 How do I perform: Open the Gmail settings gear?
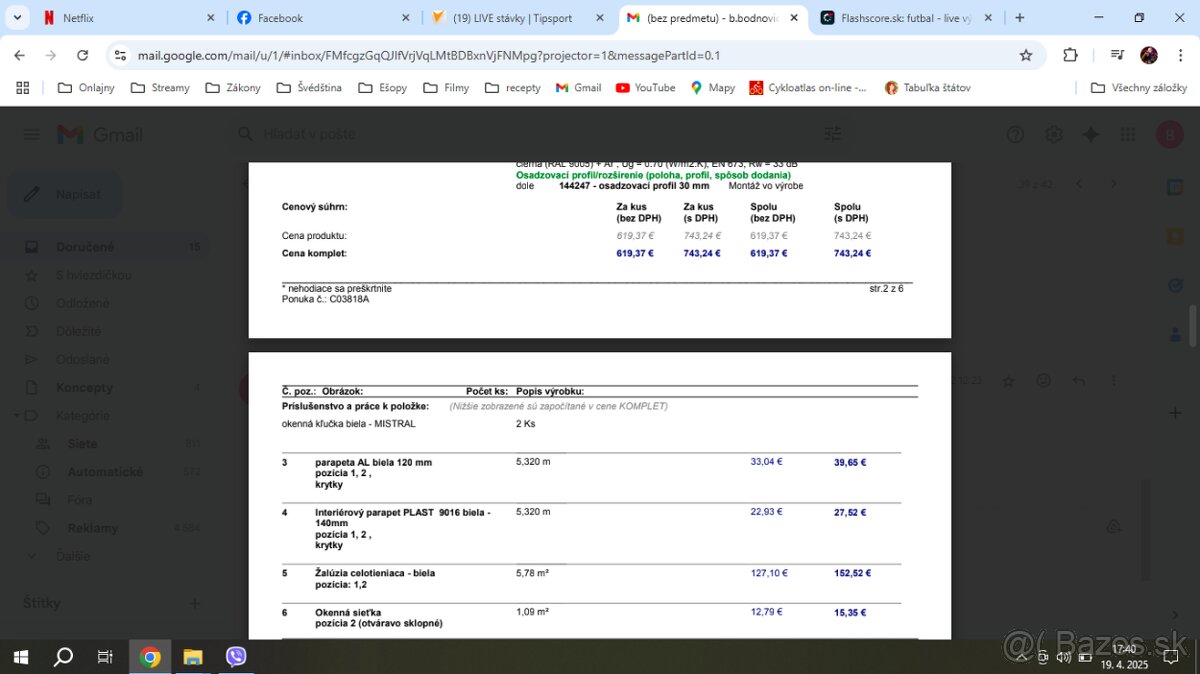(1053, 134)
